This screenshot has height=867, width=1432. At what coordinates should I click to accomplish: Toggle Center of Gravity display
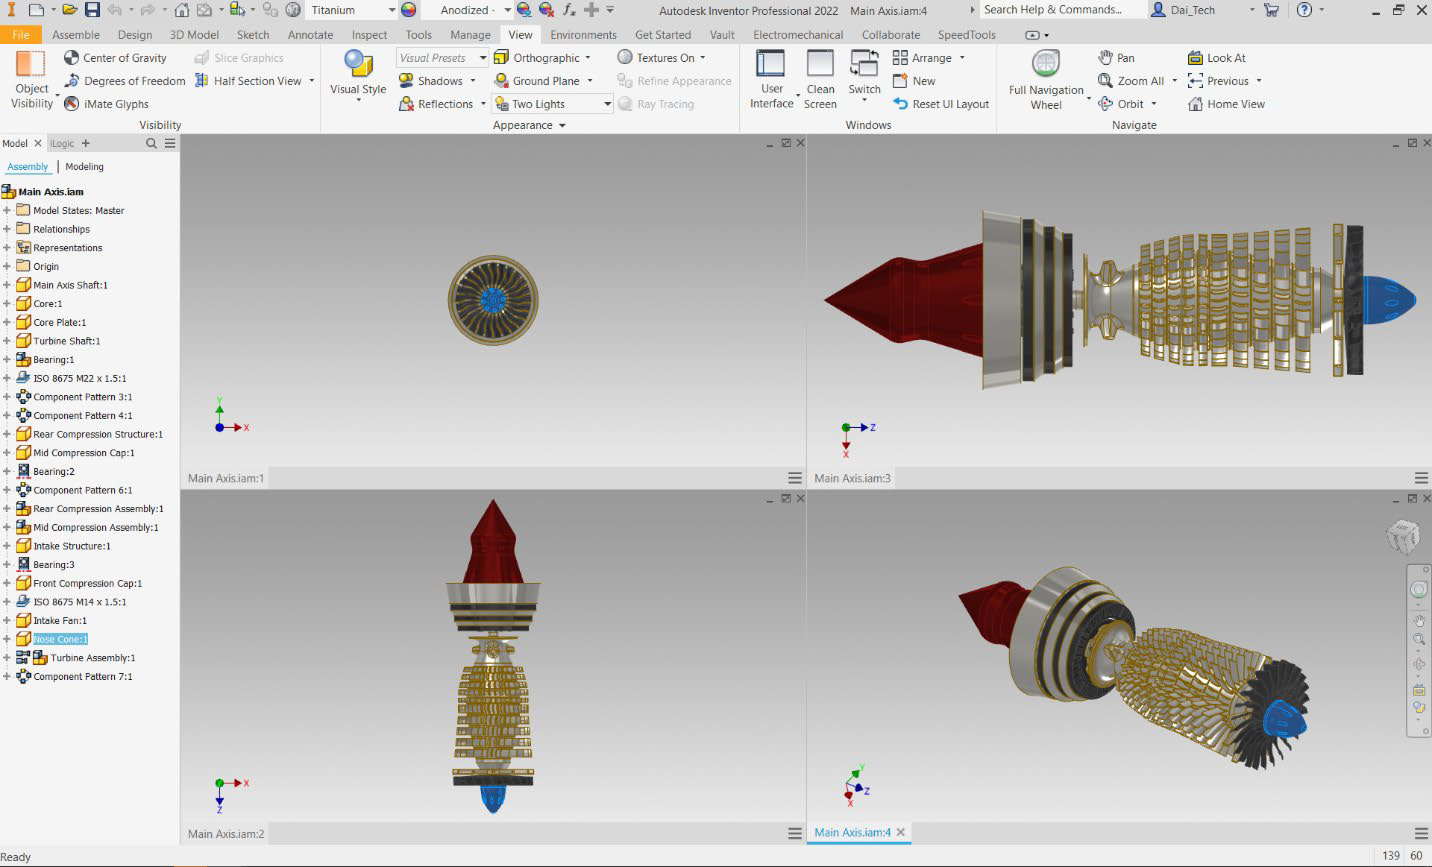click(115, 58)
